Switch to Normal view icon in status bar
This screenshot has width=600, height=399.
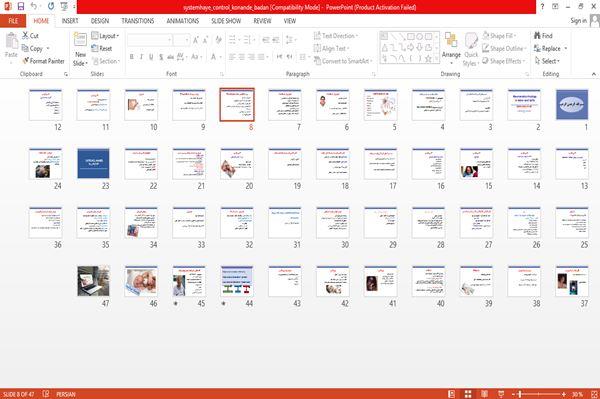pos(452,394)
